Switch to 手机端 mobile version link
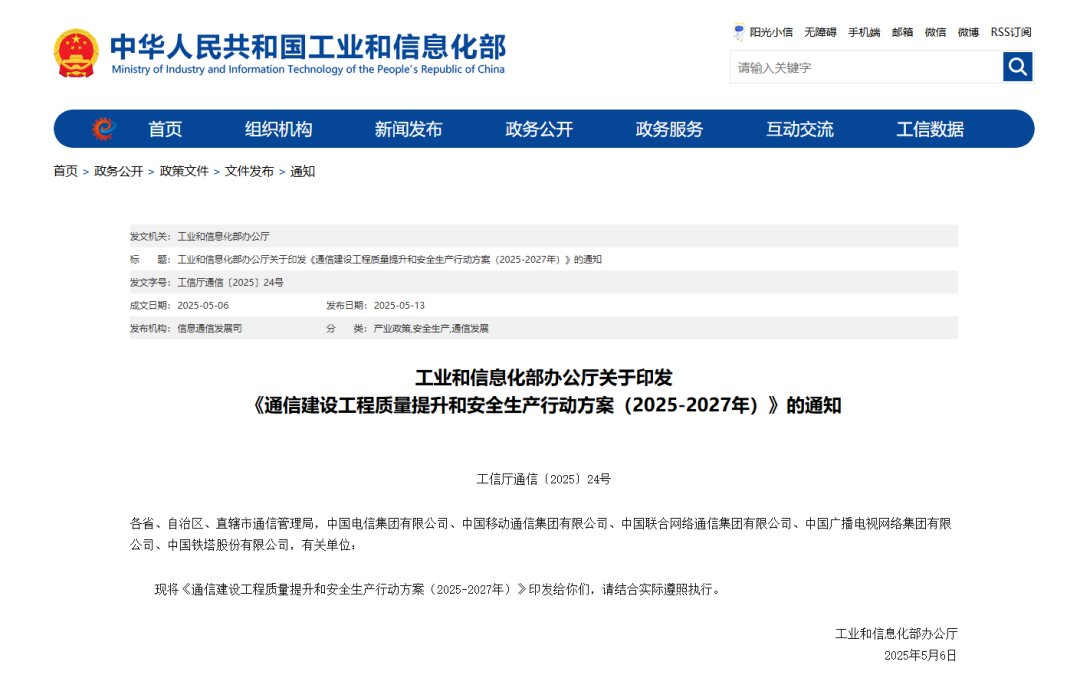The height and width of the screenshot is (678, 1080). coord(864,32)
